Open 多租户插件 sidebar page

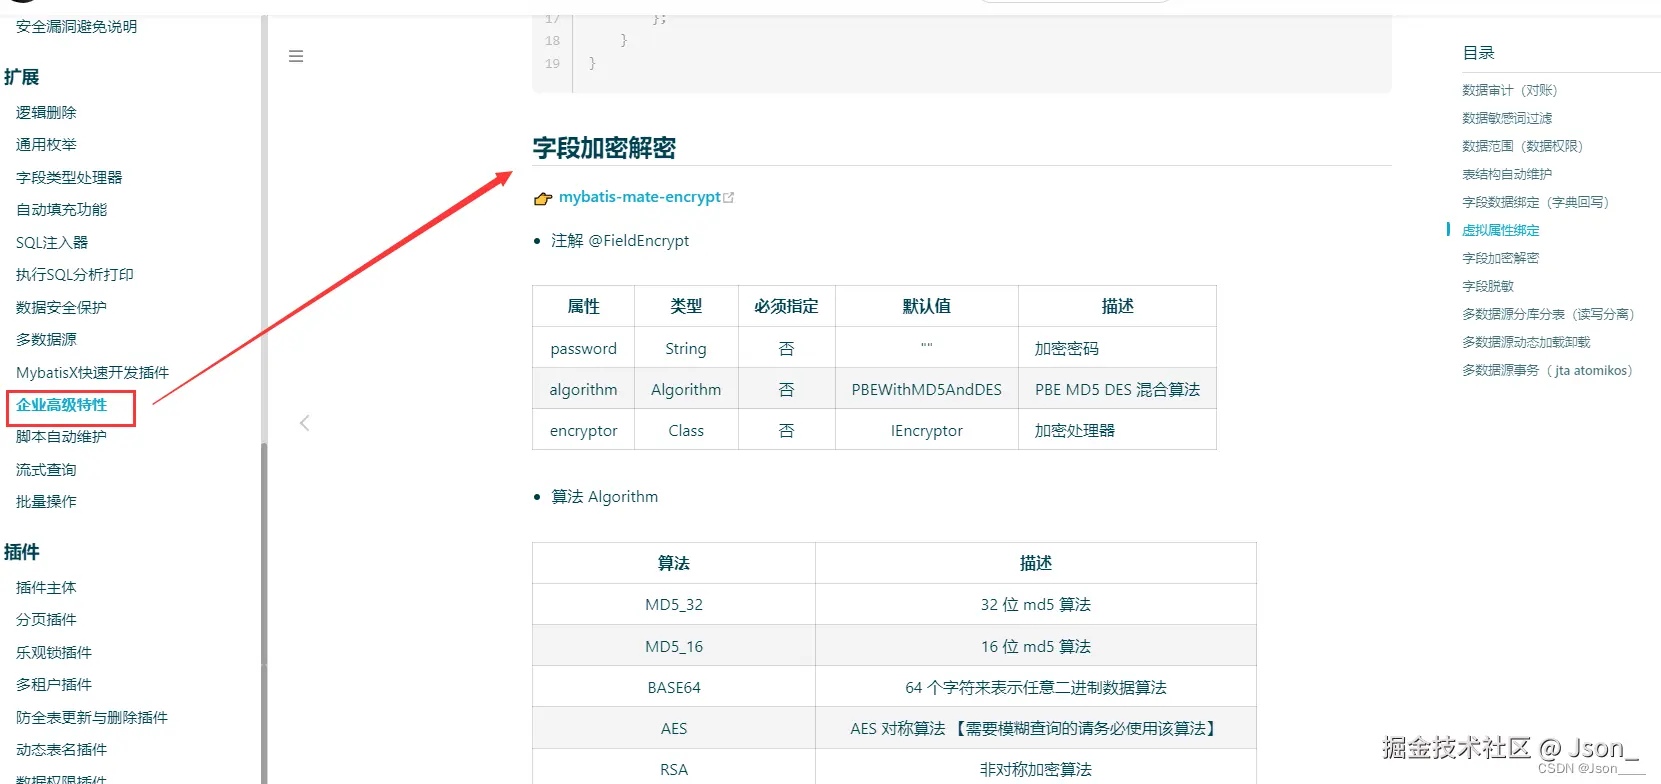pyautogui.click(x=54, y=685)
